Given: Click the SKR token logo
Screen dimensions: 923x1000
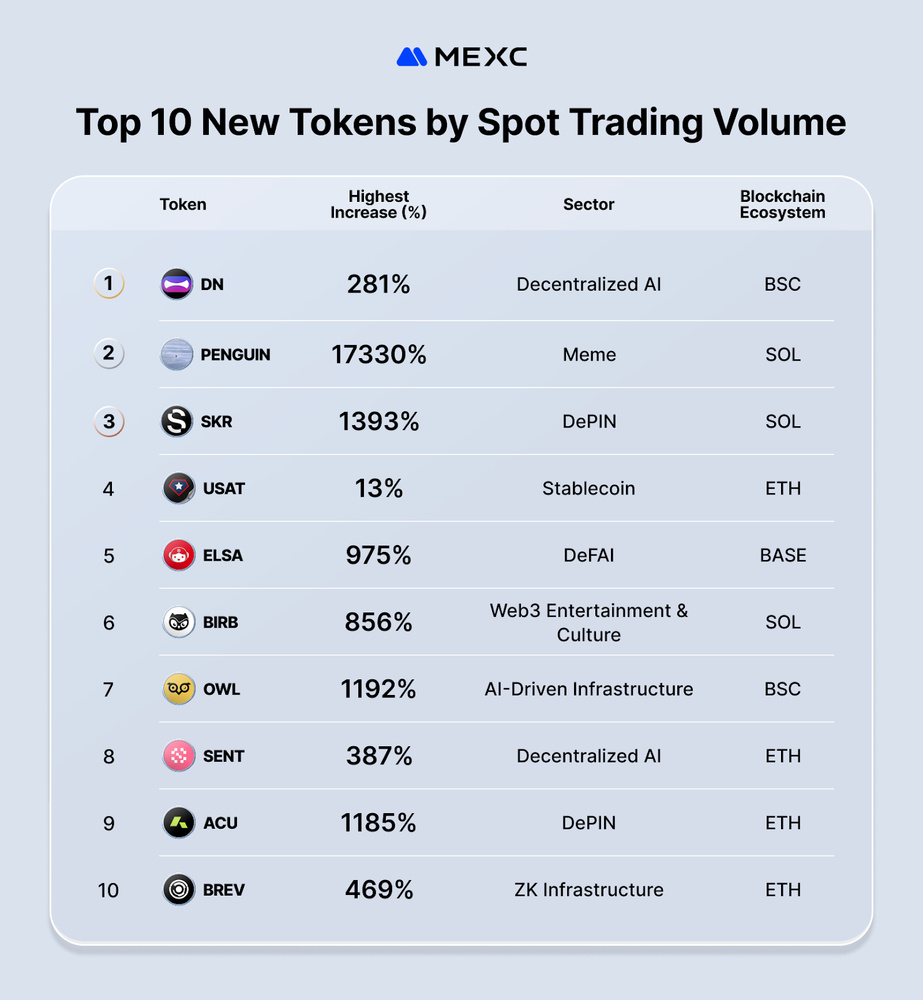Looking at the screenshot, I should coord(177,422).
